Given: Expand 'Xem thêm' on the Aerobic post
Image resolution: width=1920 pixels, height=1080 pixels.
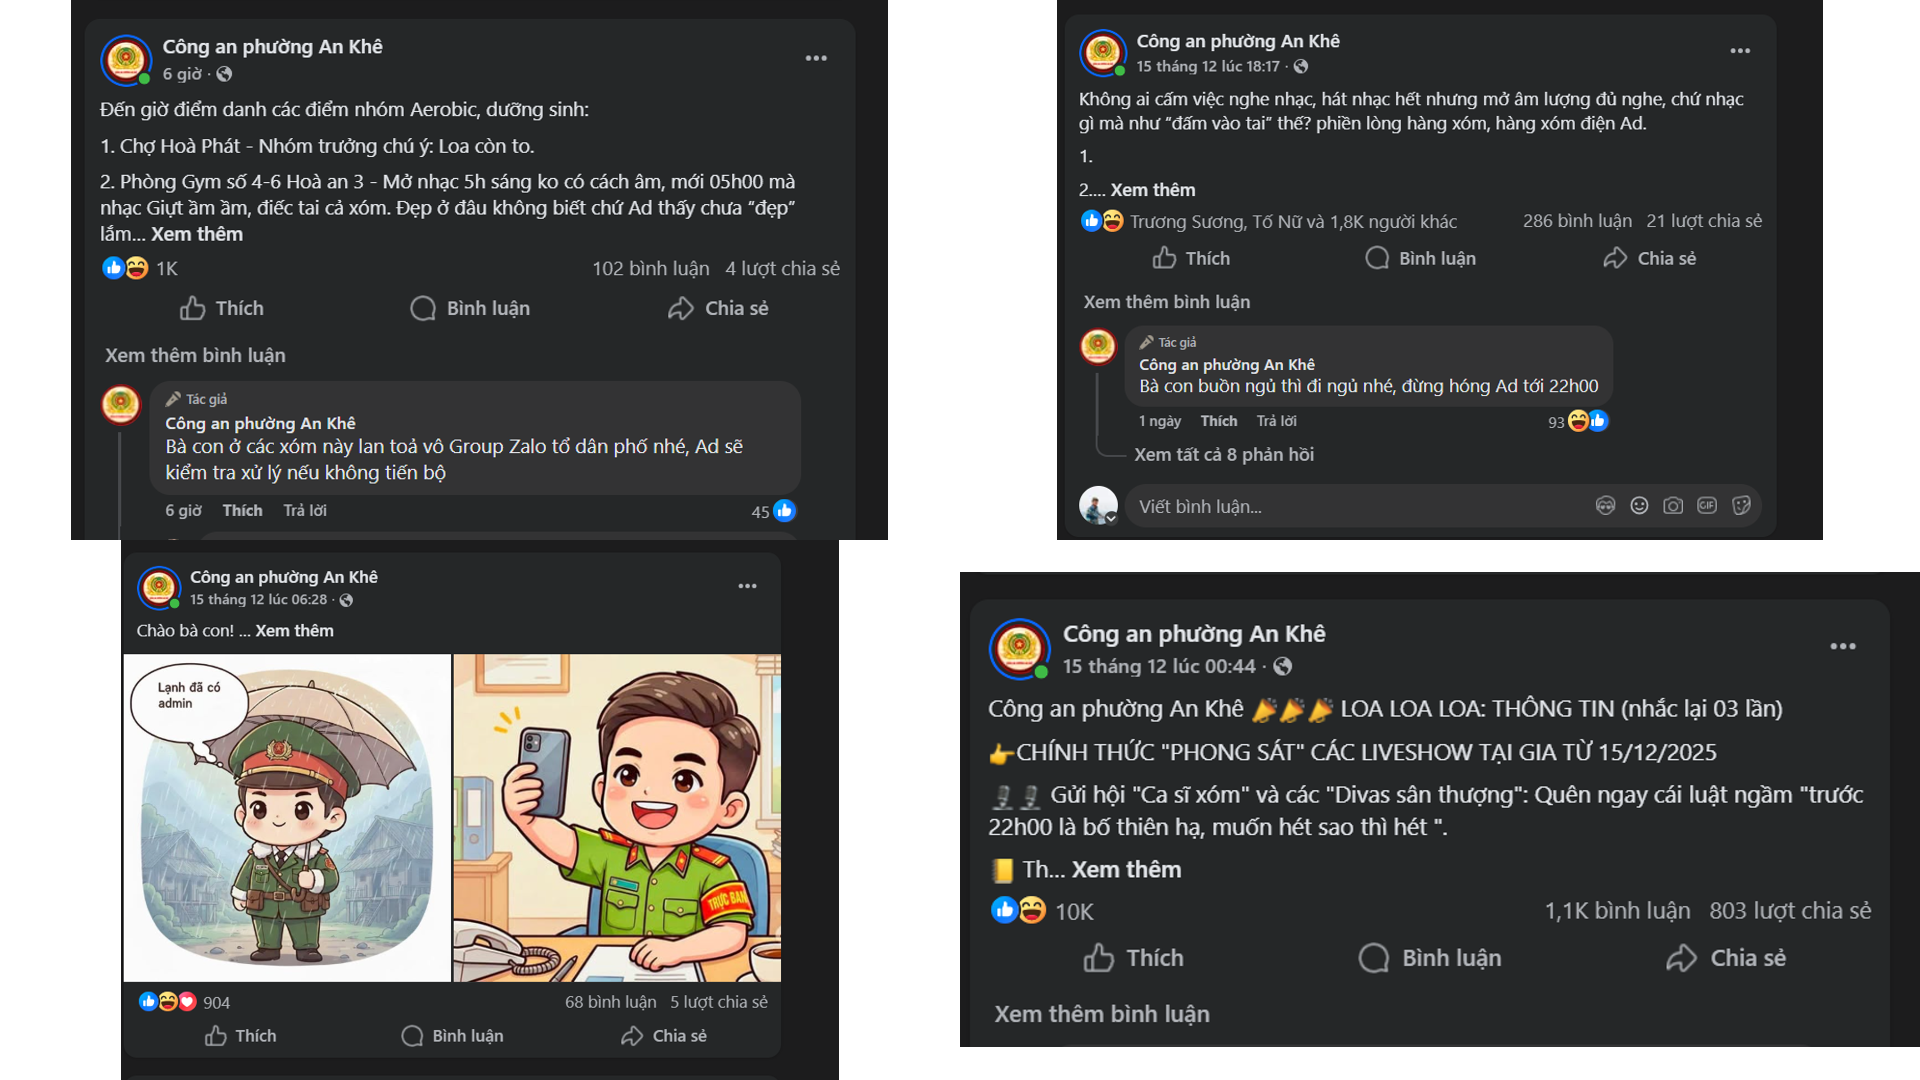Looking at the screenshot, I should pyautogui.click(x=197, y=234).
